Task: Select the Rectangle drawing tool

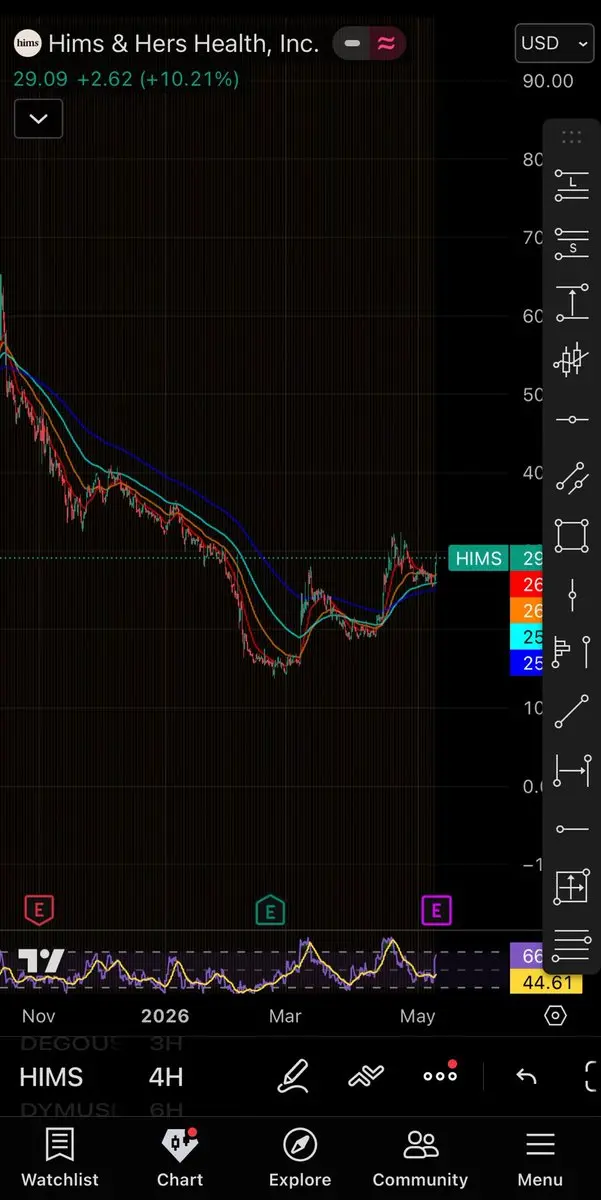Action: point(572,535)
